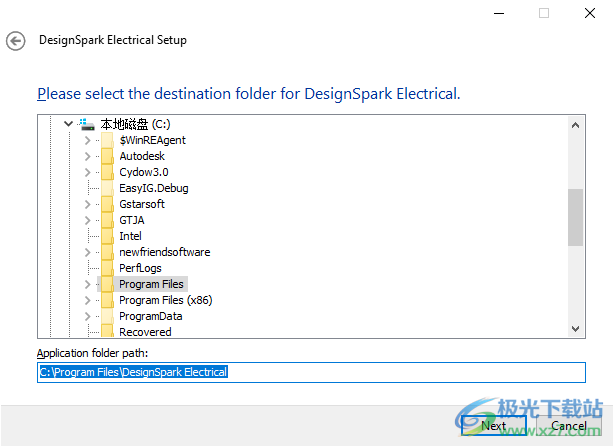
Task: Expand the Program Files (x86) folder
Action: click(88, 301)
